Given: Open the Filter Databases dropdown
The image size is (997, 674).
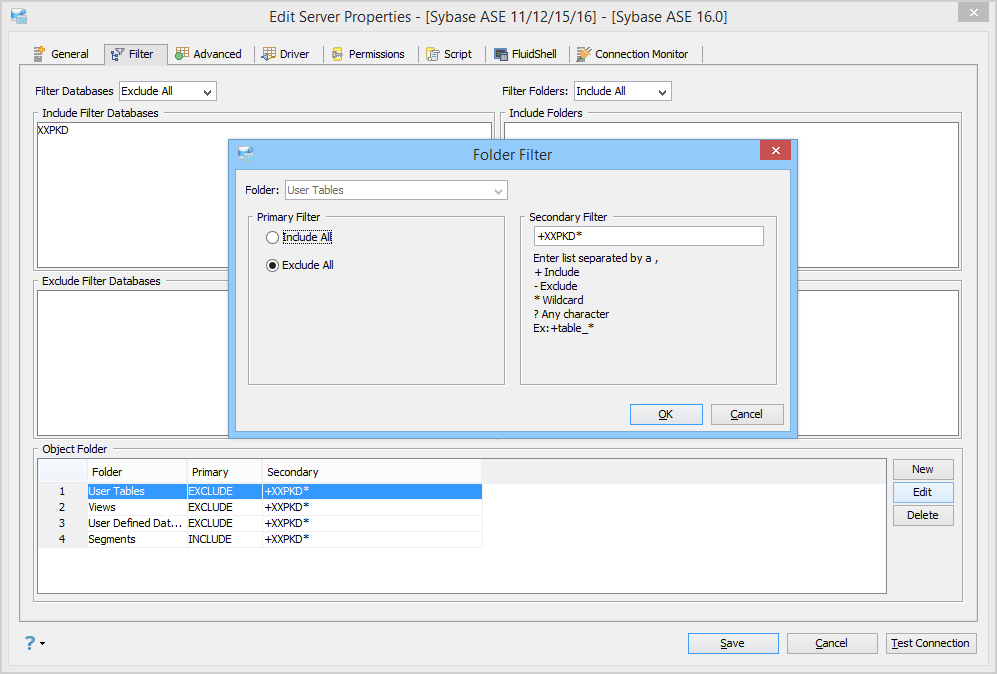Looking at the screenshot, I should click(x=168, y=91).
